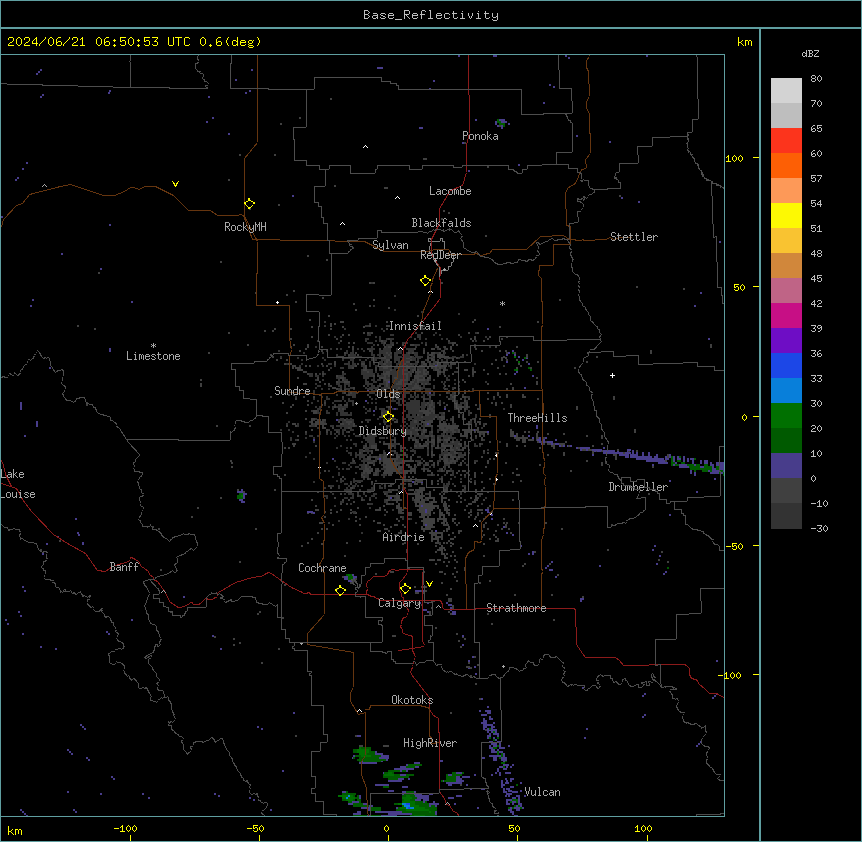Click the 80 value on dBZ legend
This screenshot has width=862, height=842.
tap(816, 79)
